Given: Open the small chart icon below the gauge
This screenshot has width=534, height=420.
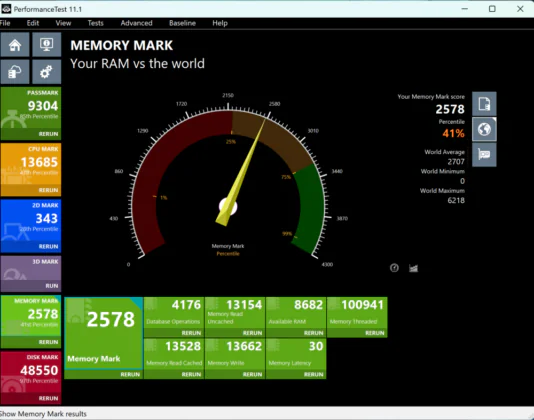Looking at the screenshot, I should [x=413, y=268].
